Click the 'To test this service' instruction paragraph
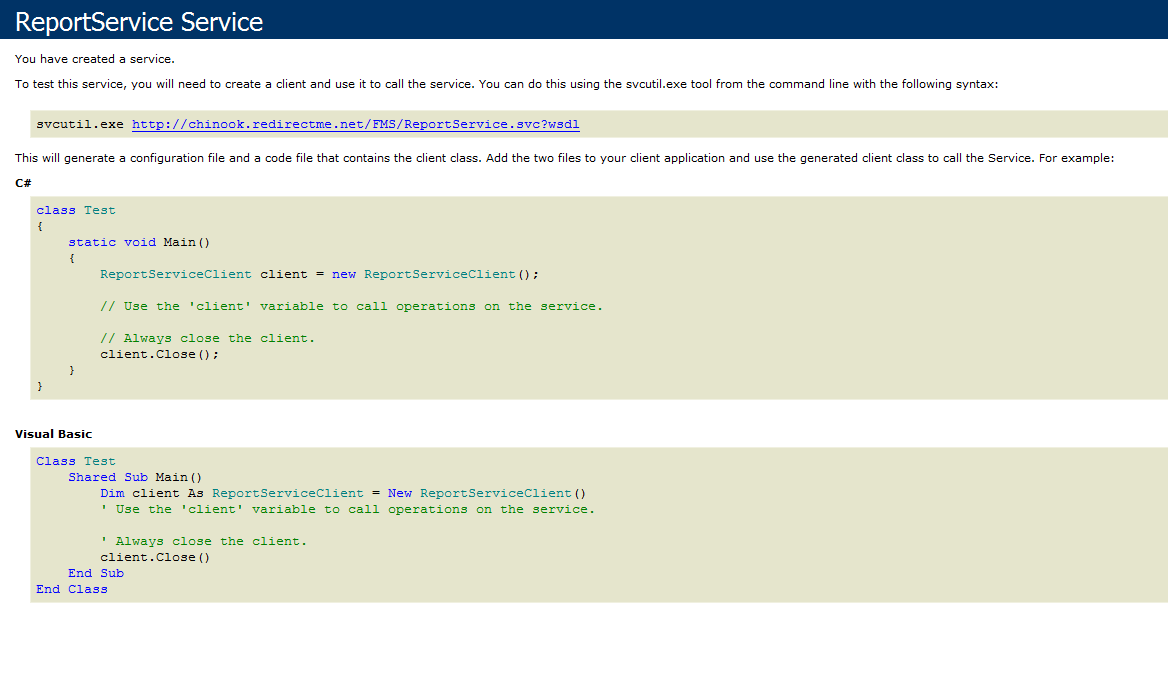This screenshot has height=675, width=1168. pyautogui.click(x=507, y=84)
